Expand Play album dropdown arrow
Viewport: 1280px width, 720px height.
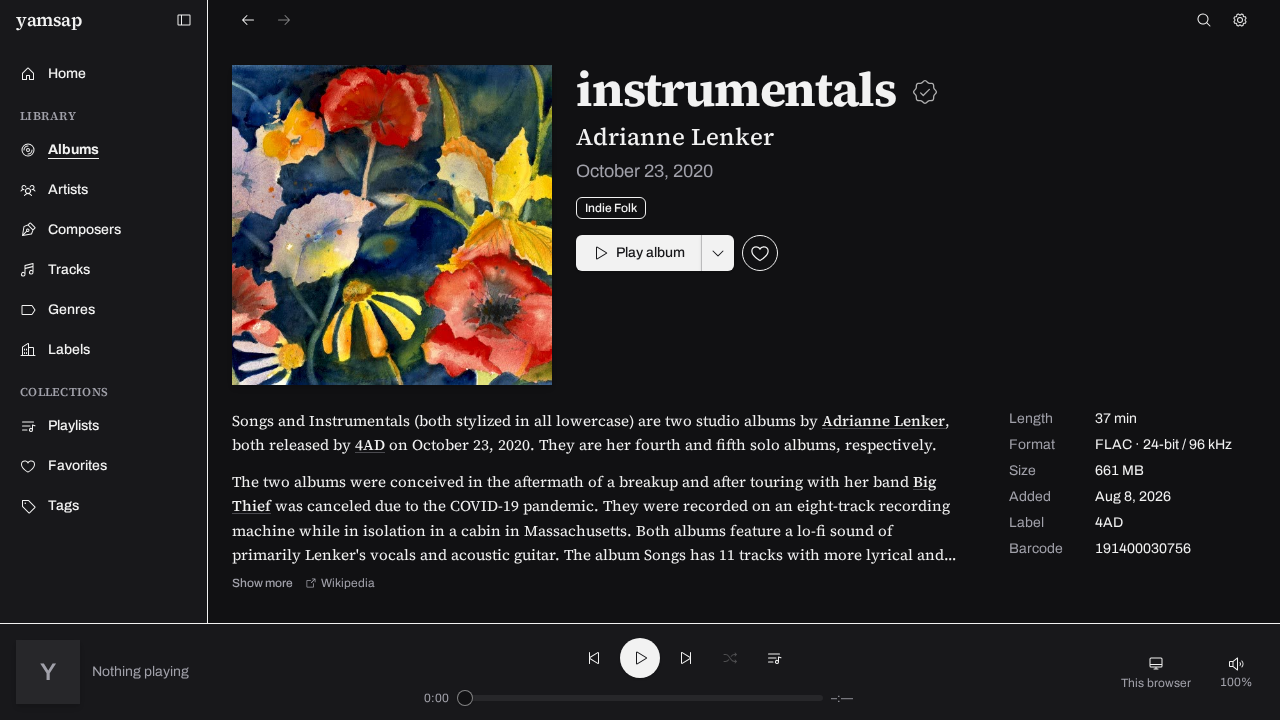coord(718,253)
